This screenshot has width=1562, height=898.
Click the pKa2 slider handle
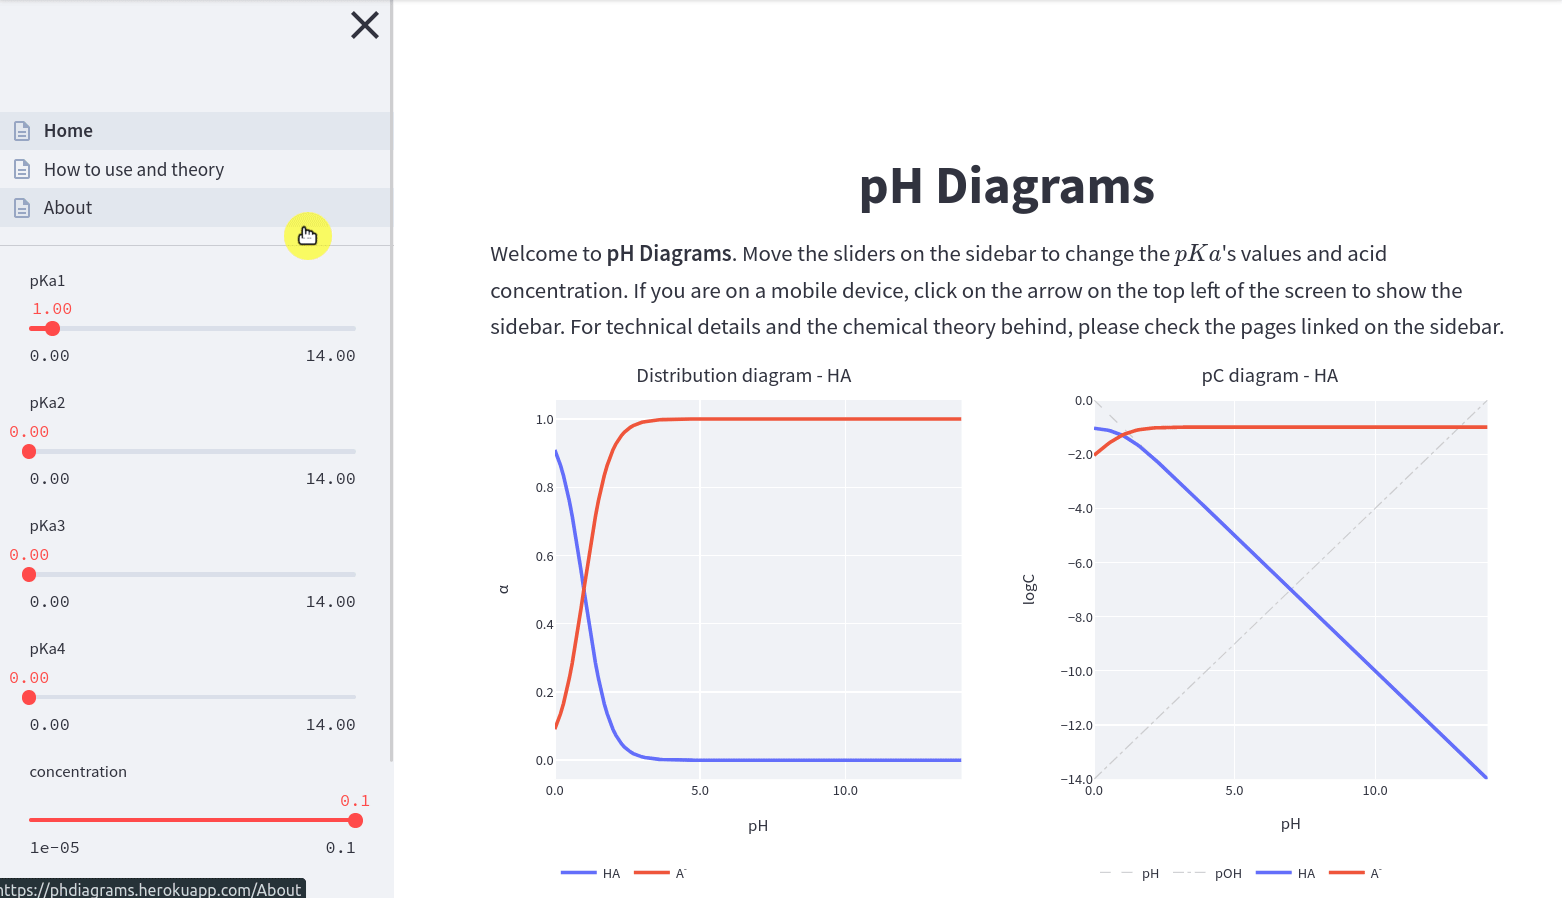(x=29, y=452)
